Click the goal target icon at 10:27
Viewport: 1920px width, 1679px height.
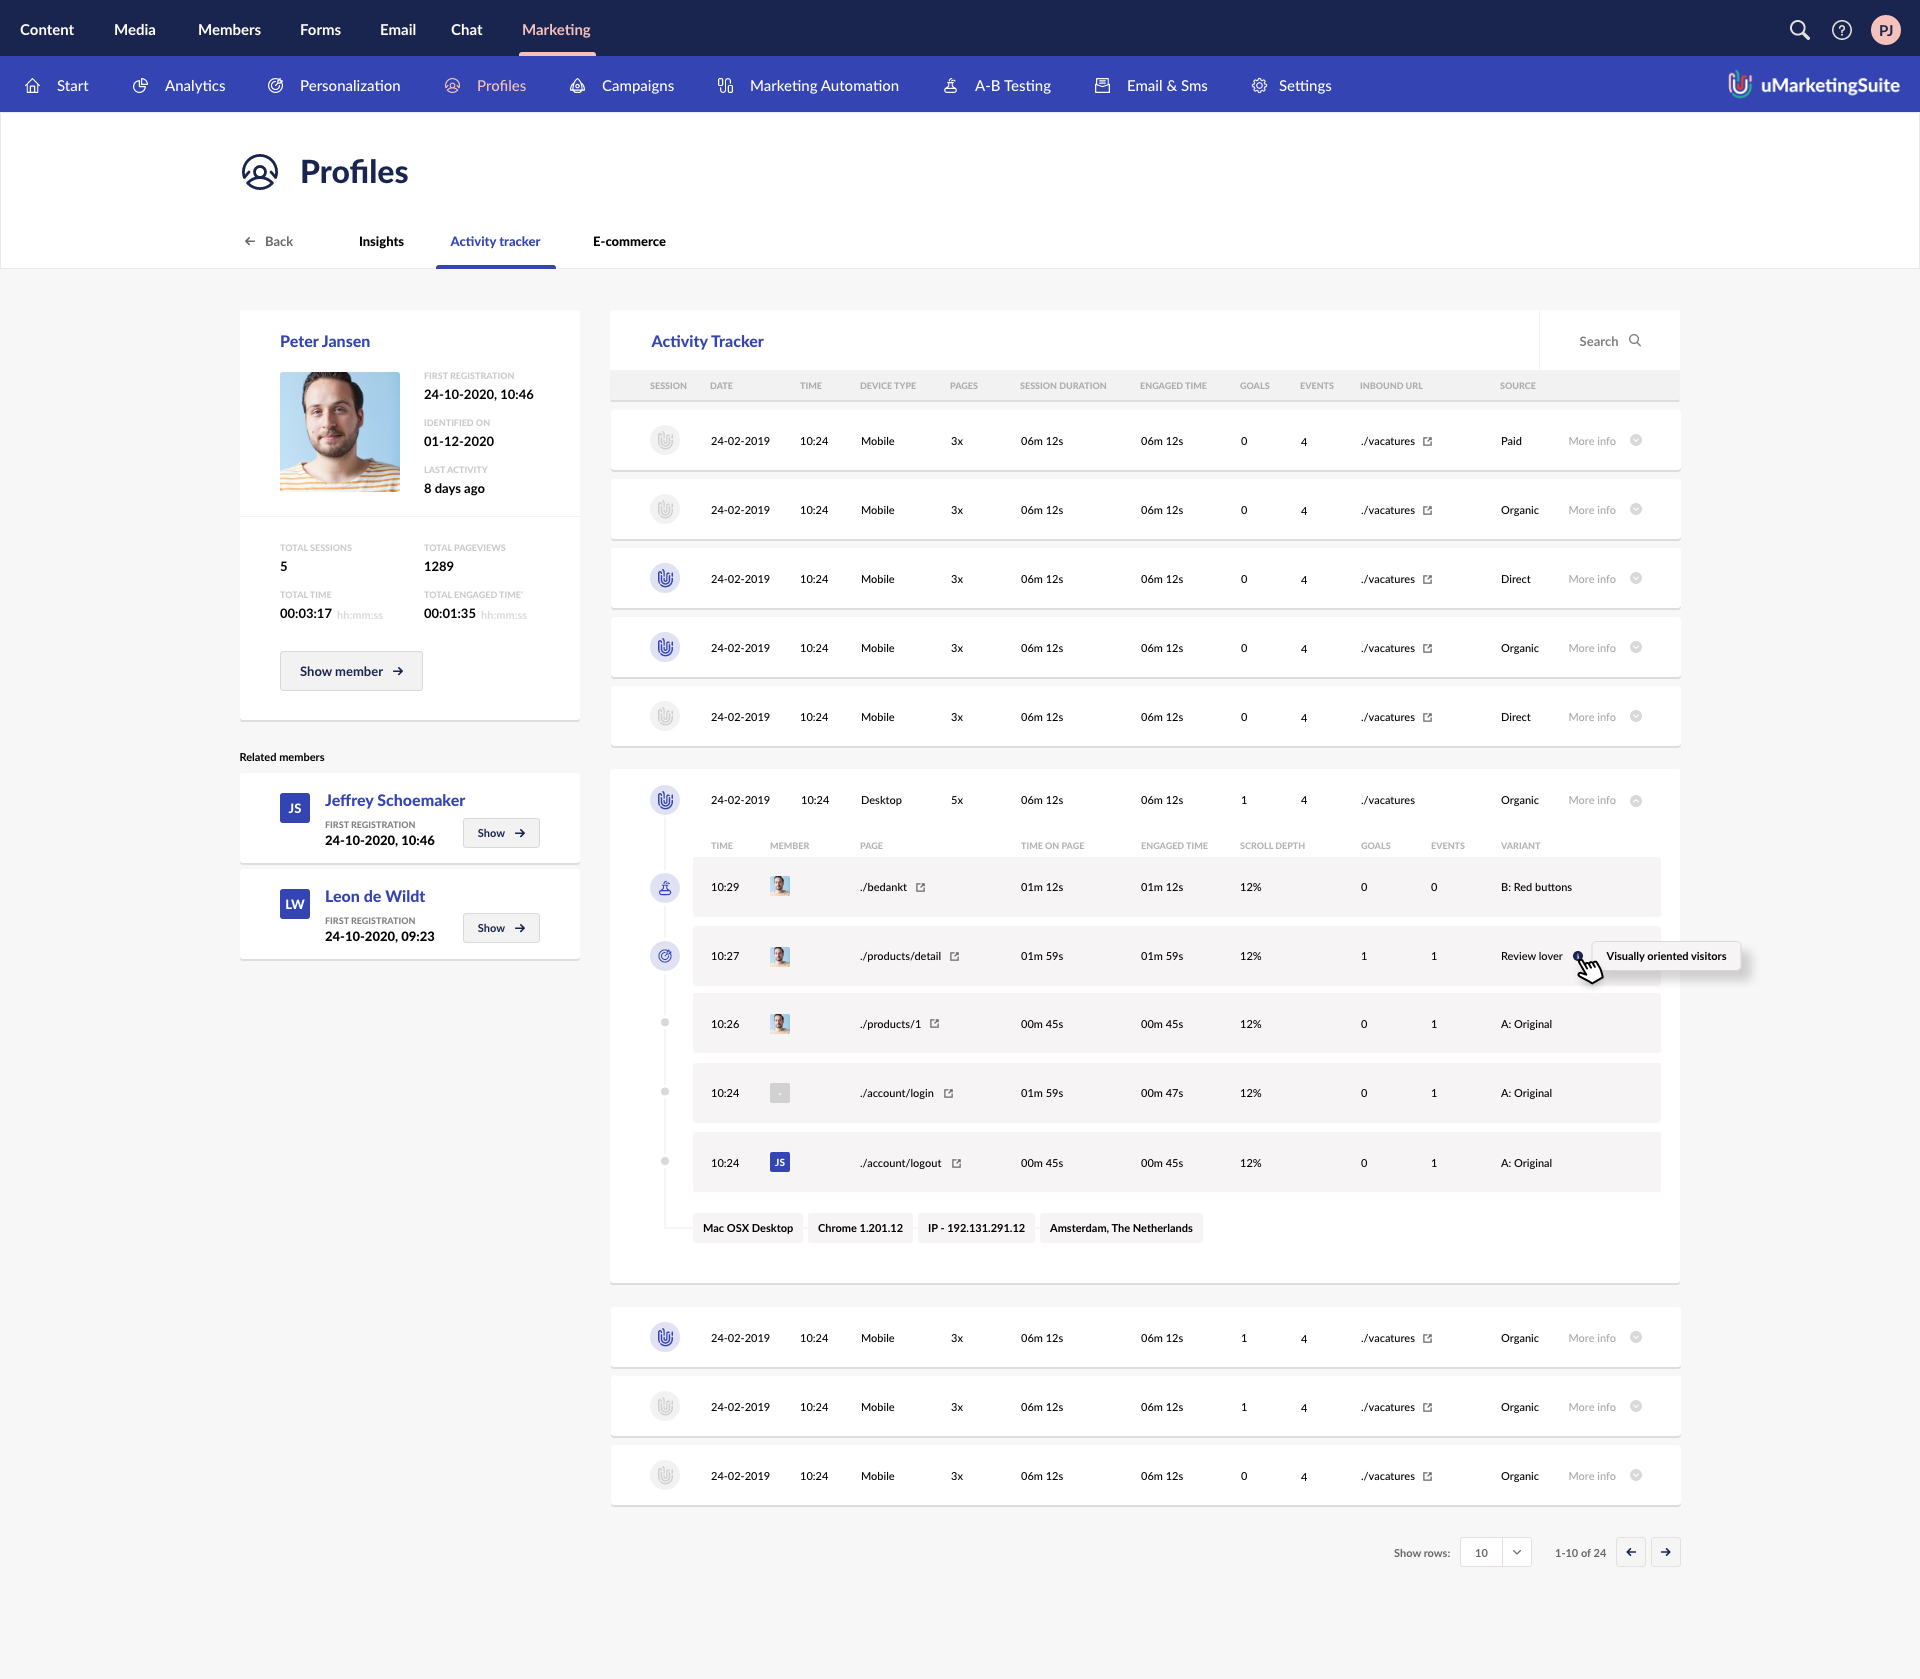[665, 956]
